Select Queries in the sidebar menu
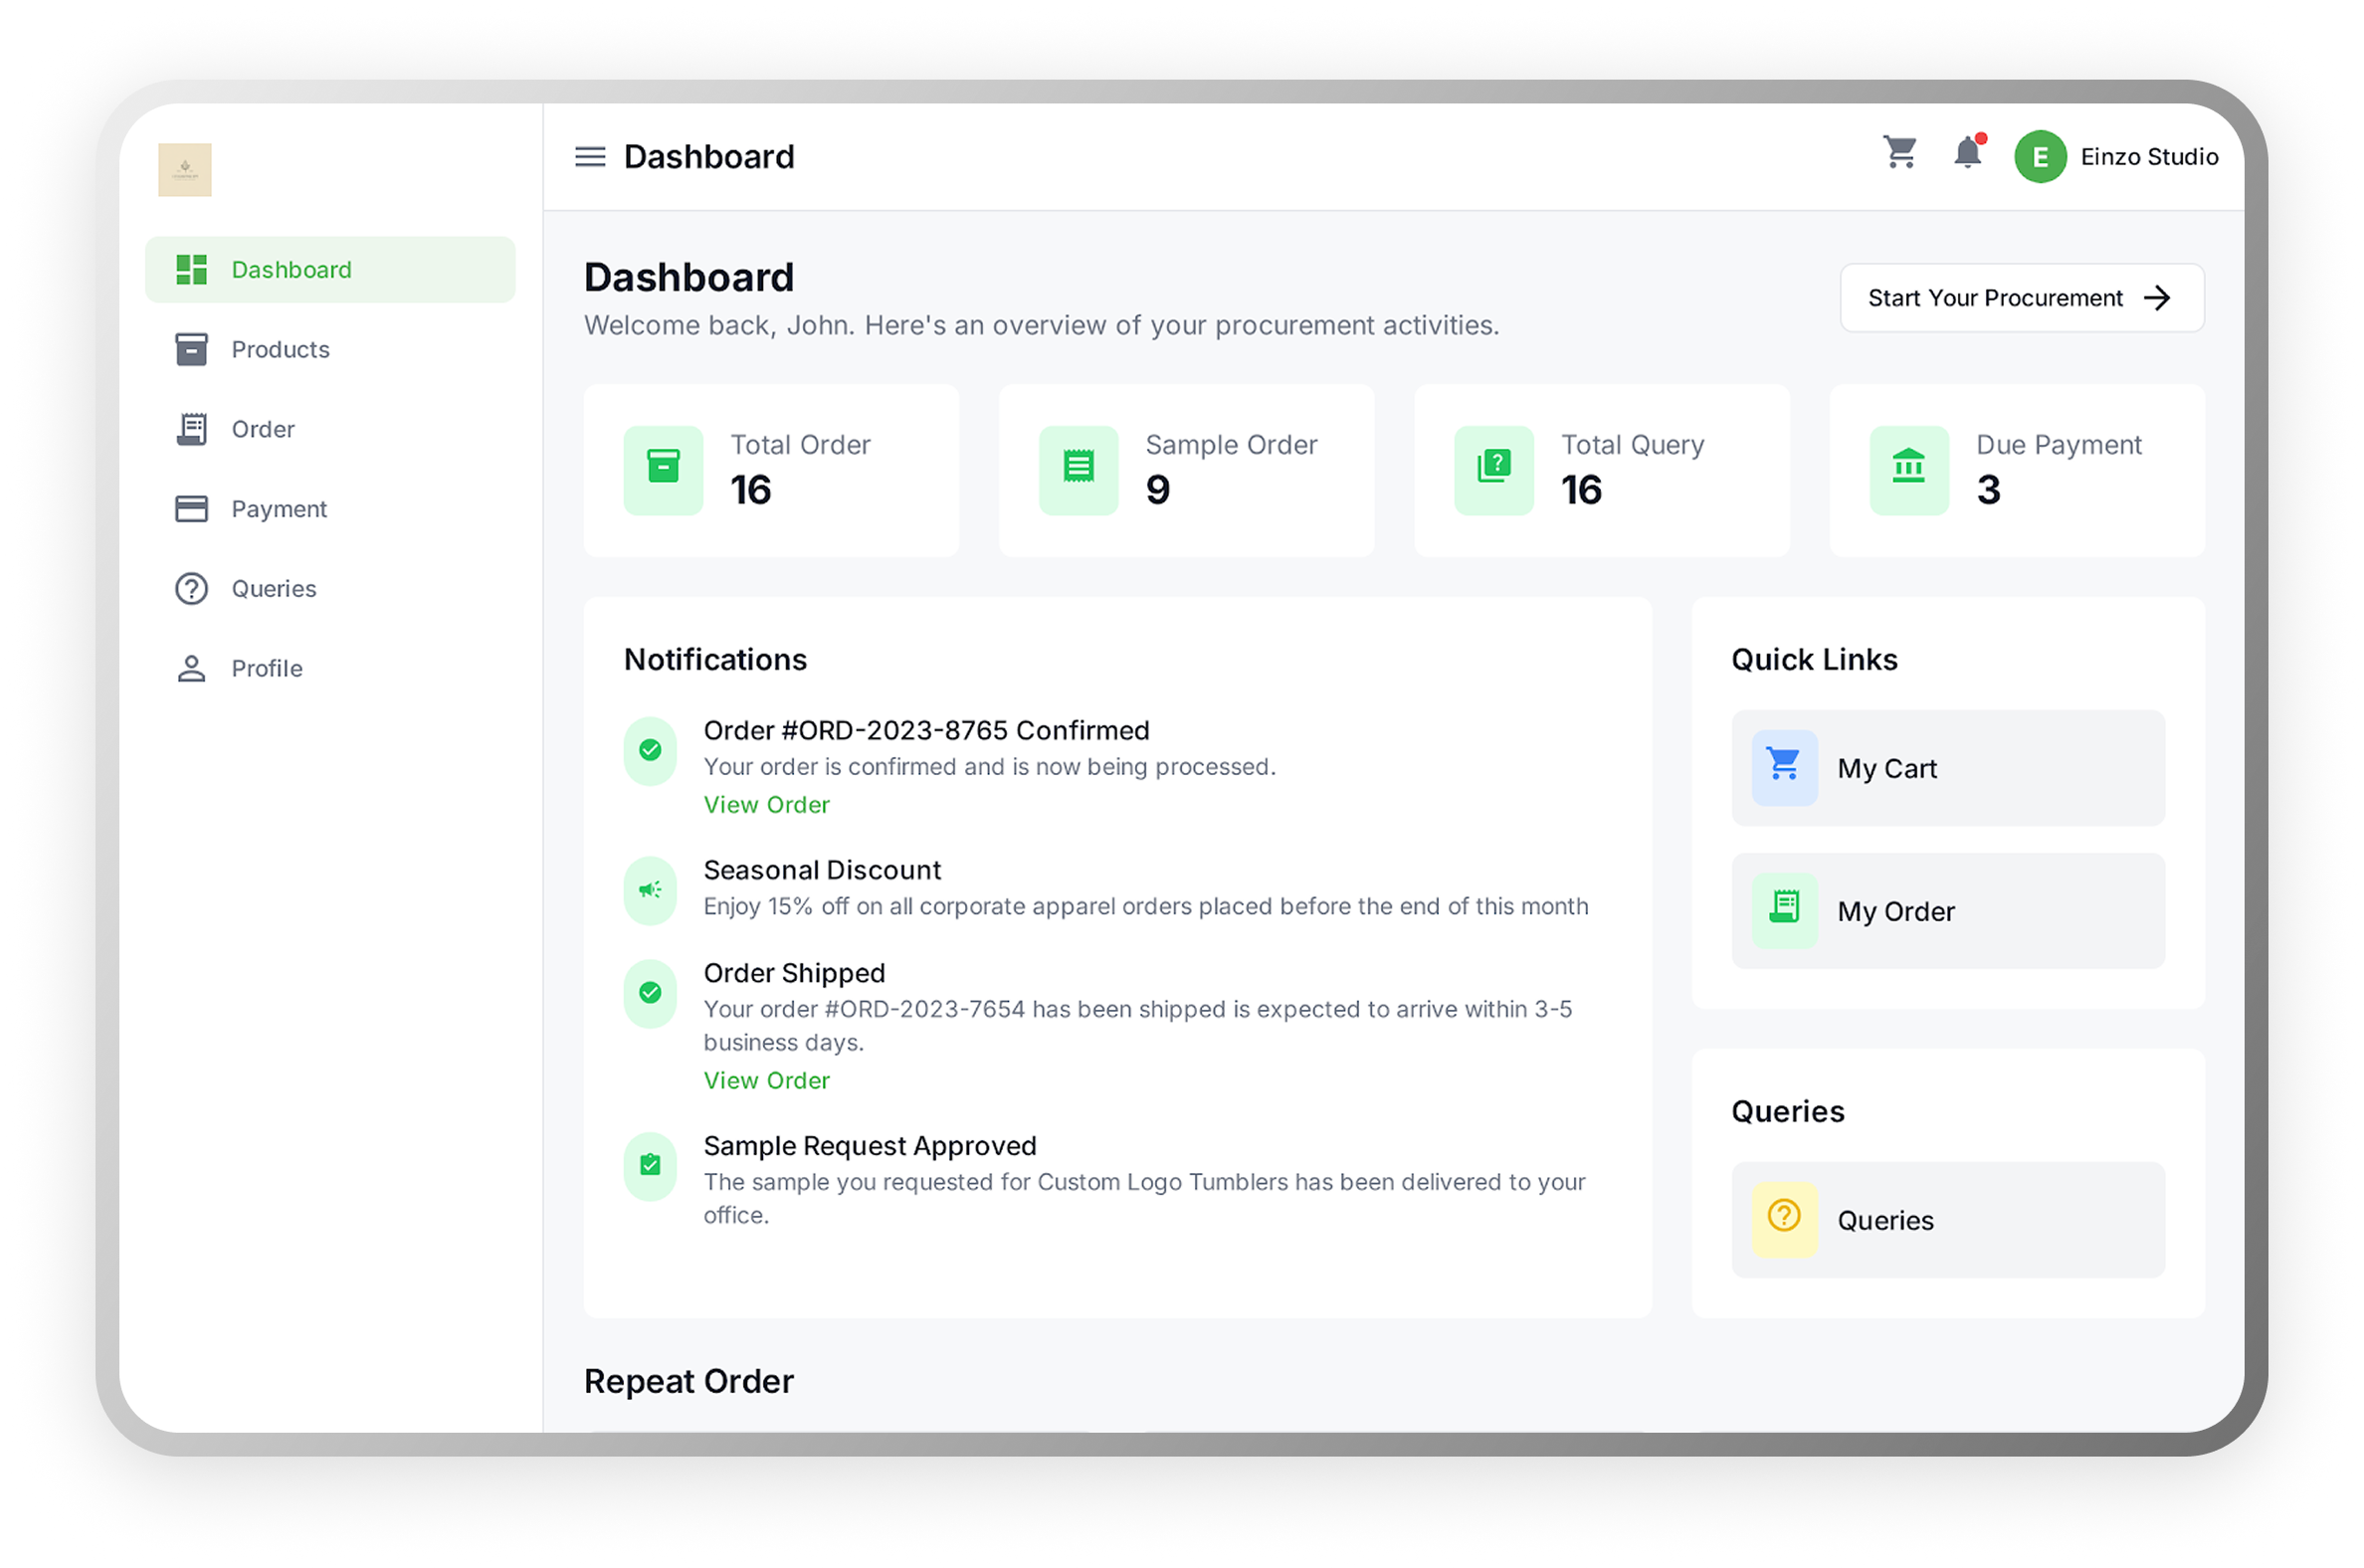The height and width of the screenshot is (1568, 2364). (274, 589)
